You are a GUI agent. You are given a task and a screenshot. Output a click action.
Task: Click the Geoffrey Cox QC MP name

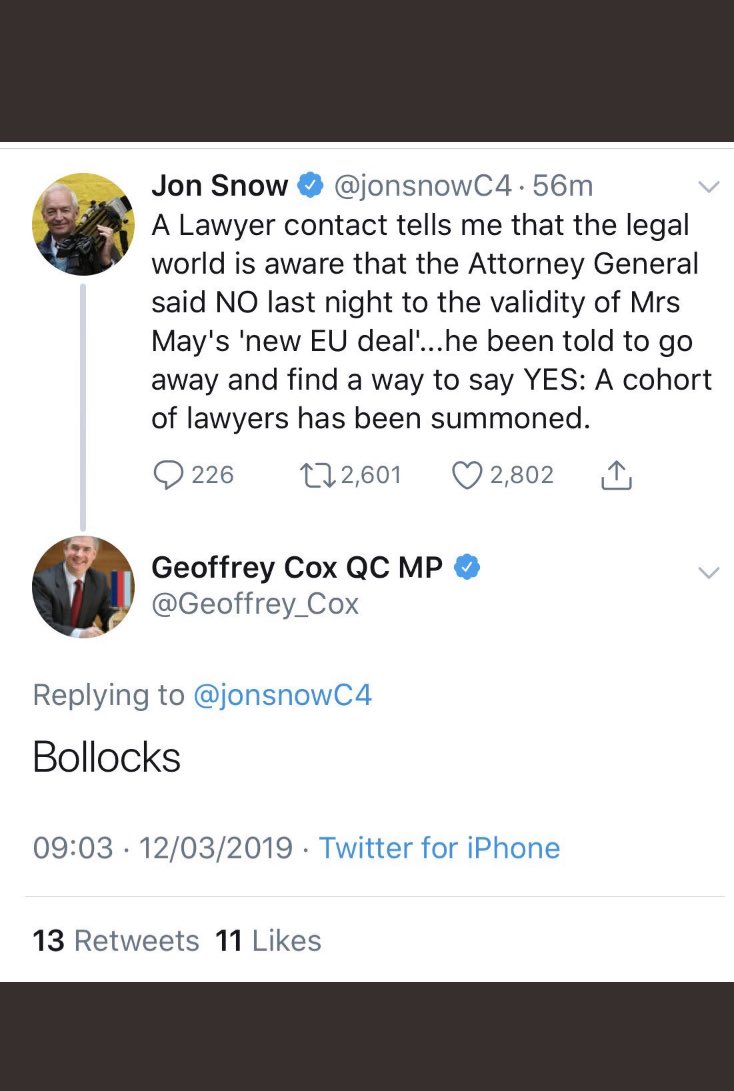[x=297, y=567]
